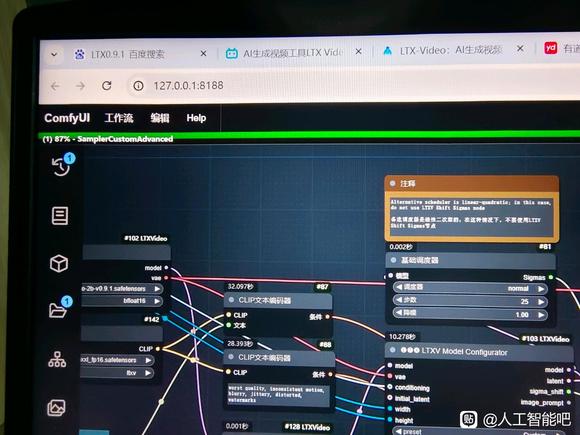Reload the 127.0.0.1:8188 page
The width and height of the screenshot is (580, 435).
(x=107, y=86)
